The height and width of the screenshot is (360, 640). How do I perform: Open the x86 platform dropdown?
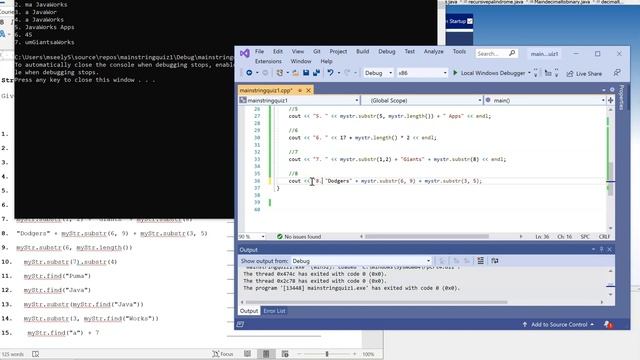tap(422, 73)
